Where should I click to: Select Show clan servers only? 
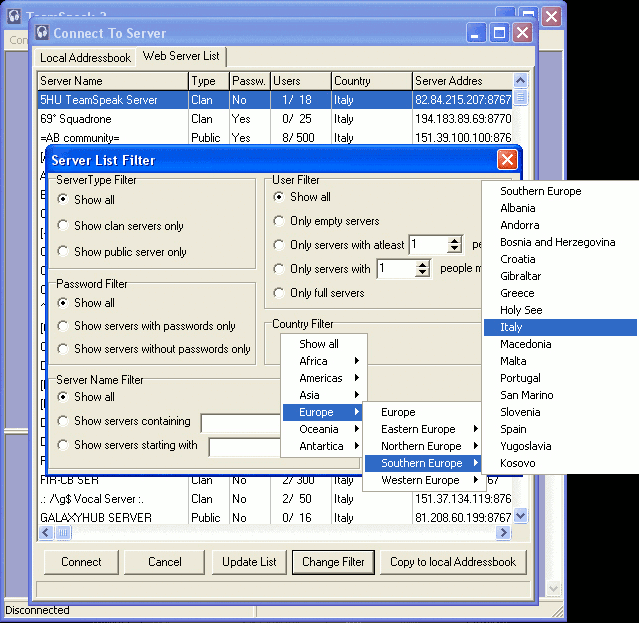[x=121, y=226]
